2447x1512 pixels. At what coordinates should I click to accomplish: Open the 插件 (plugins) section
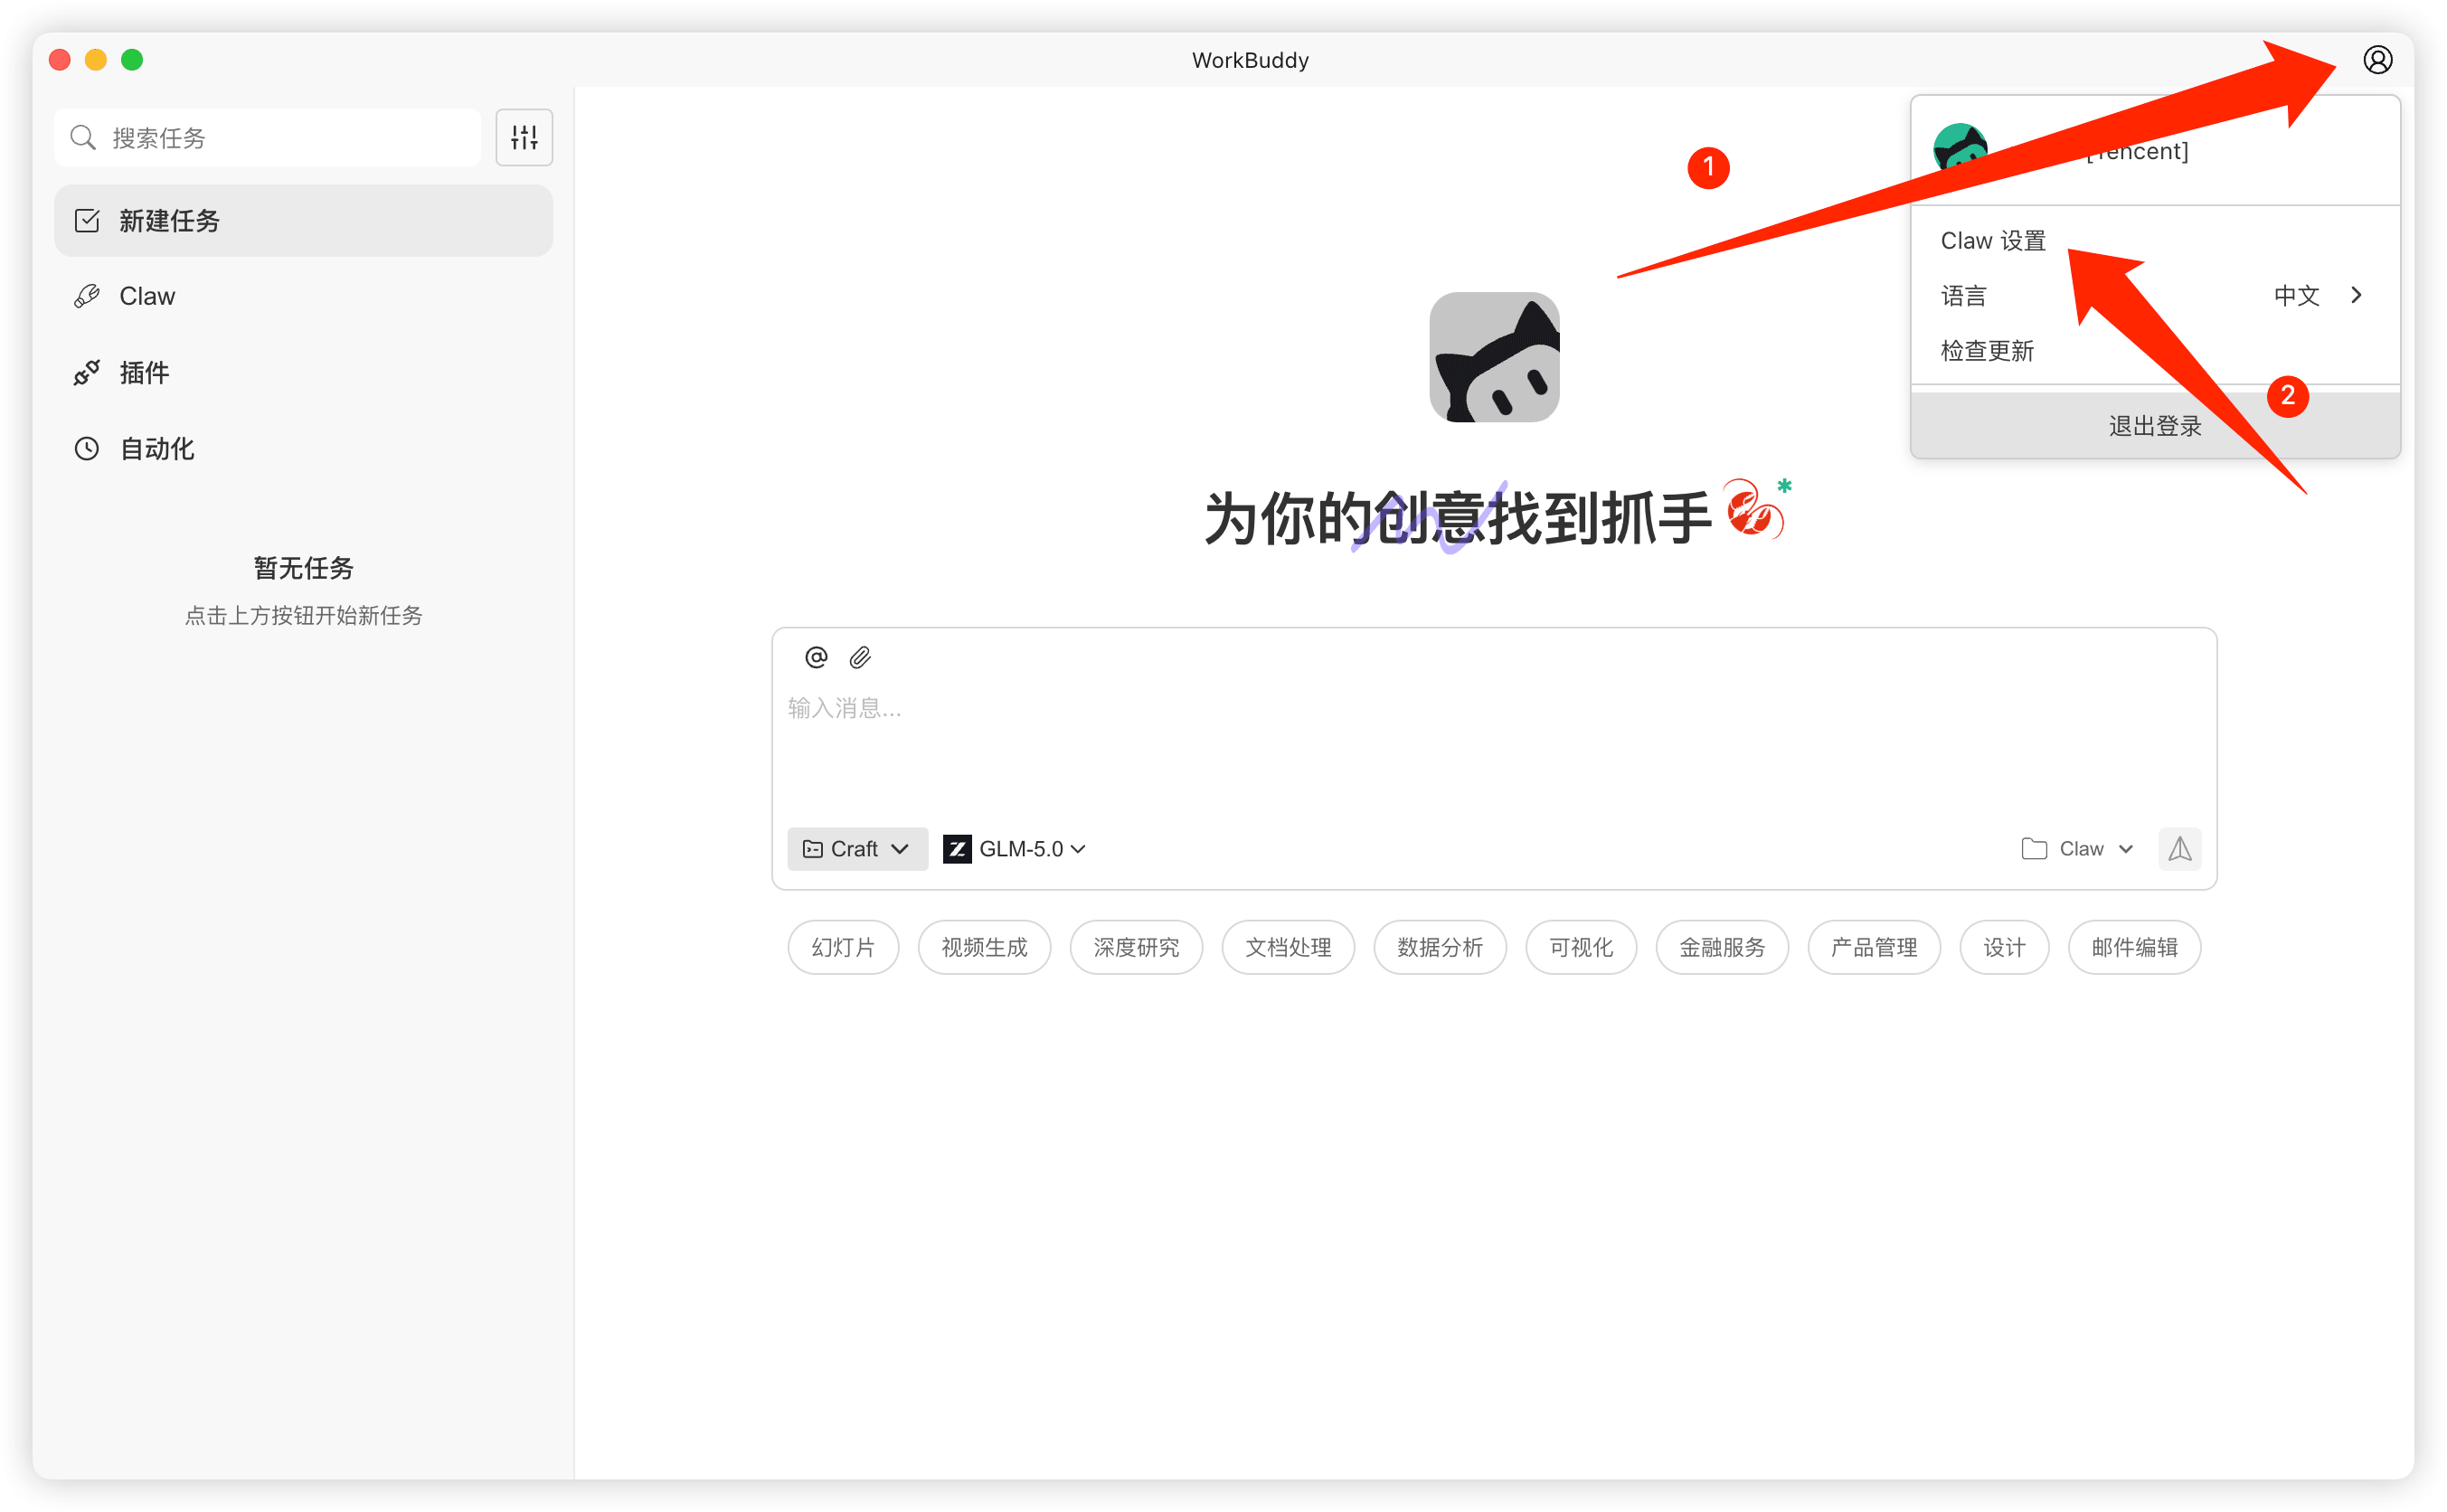pyautogui.click(x=144, y=372)
